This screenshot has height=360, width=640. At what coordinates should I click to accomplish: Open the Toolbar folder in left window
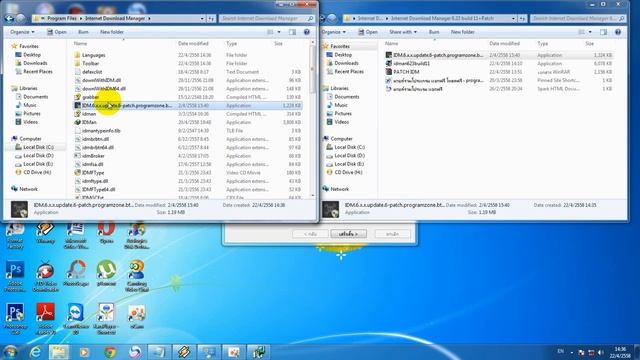(x=90, y=63)
